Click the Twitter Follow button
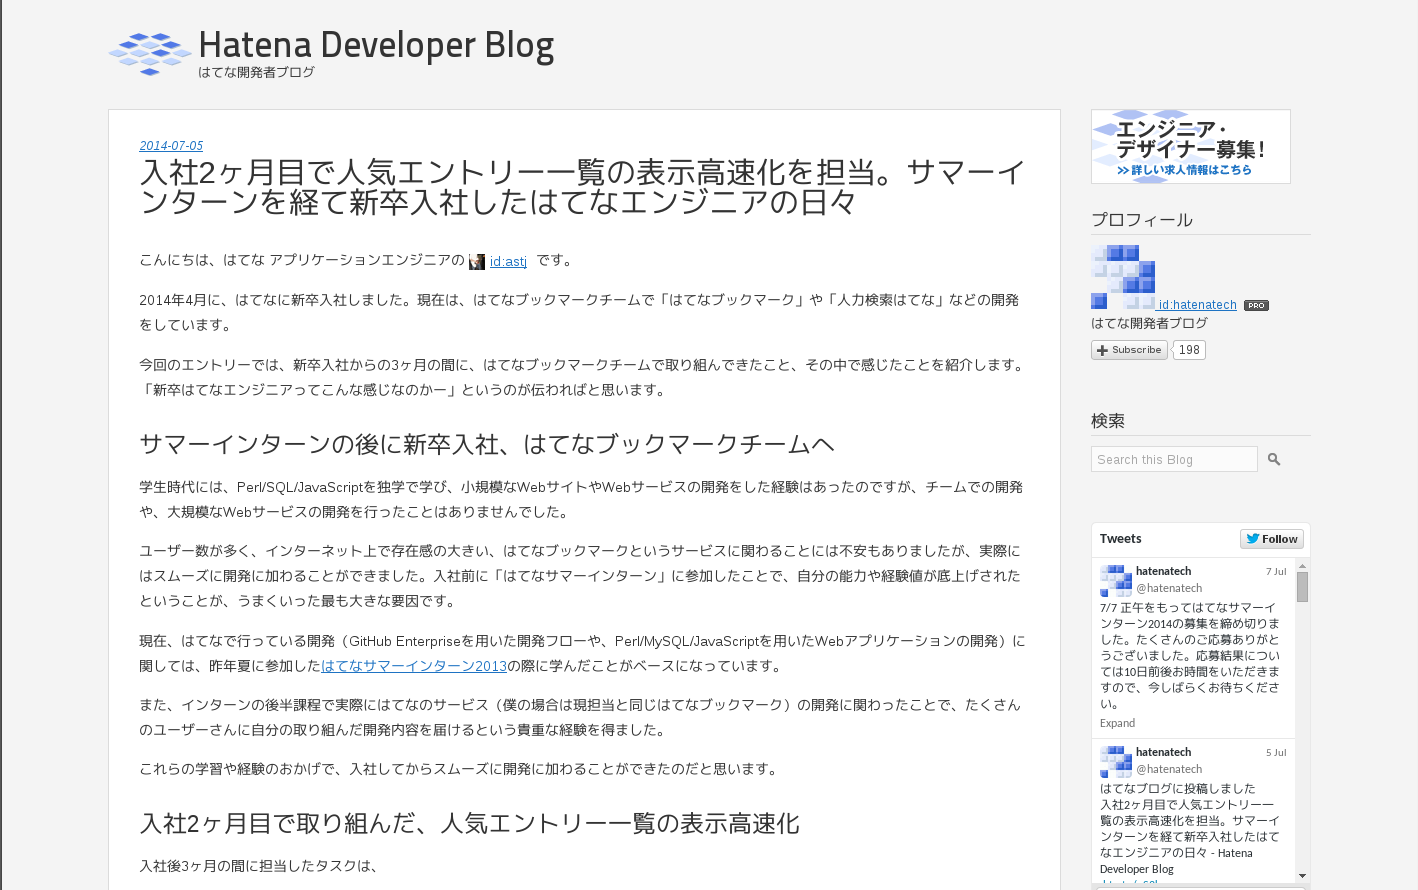Image resolution: width=1418 pixels, height=890 pixels. [1272, 539]
